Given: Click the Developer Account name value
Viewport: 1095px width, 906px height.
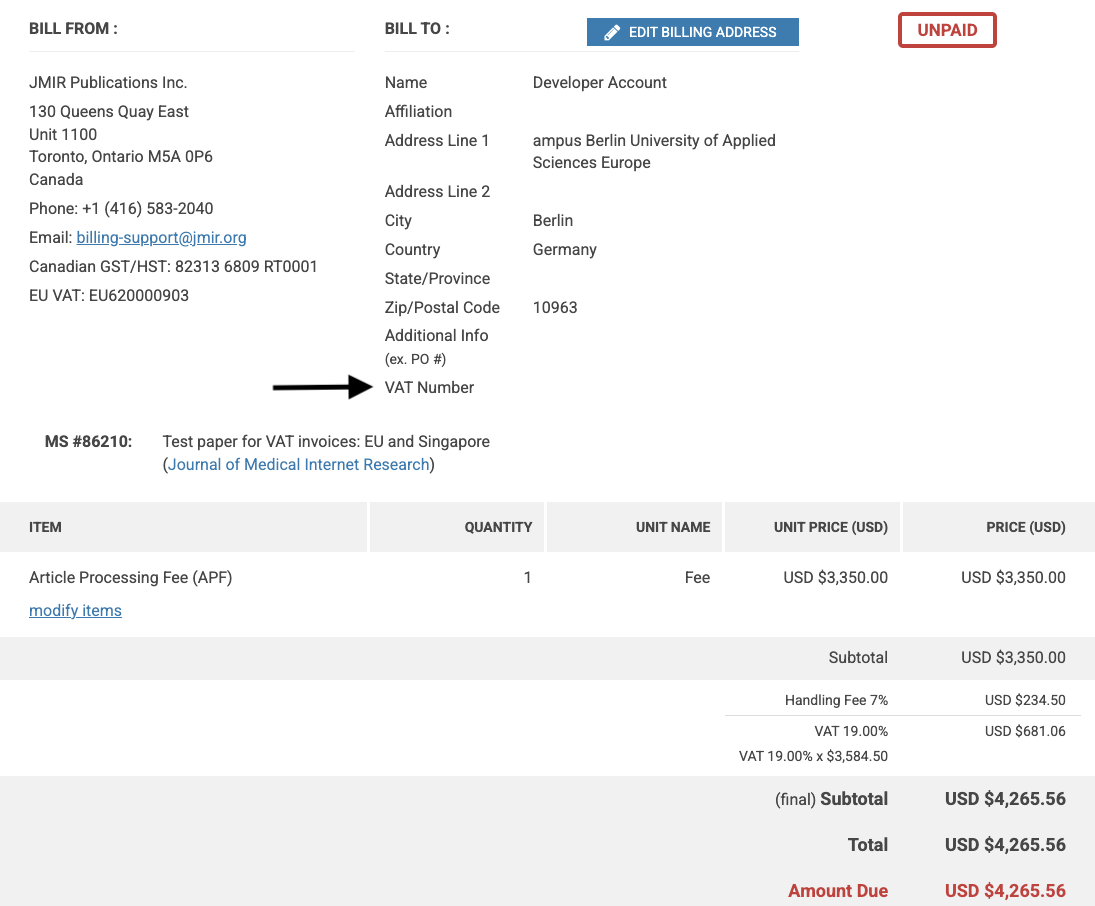Looking at the screenshot, I should point(599,83).
